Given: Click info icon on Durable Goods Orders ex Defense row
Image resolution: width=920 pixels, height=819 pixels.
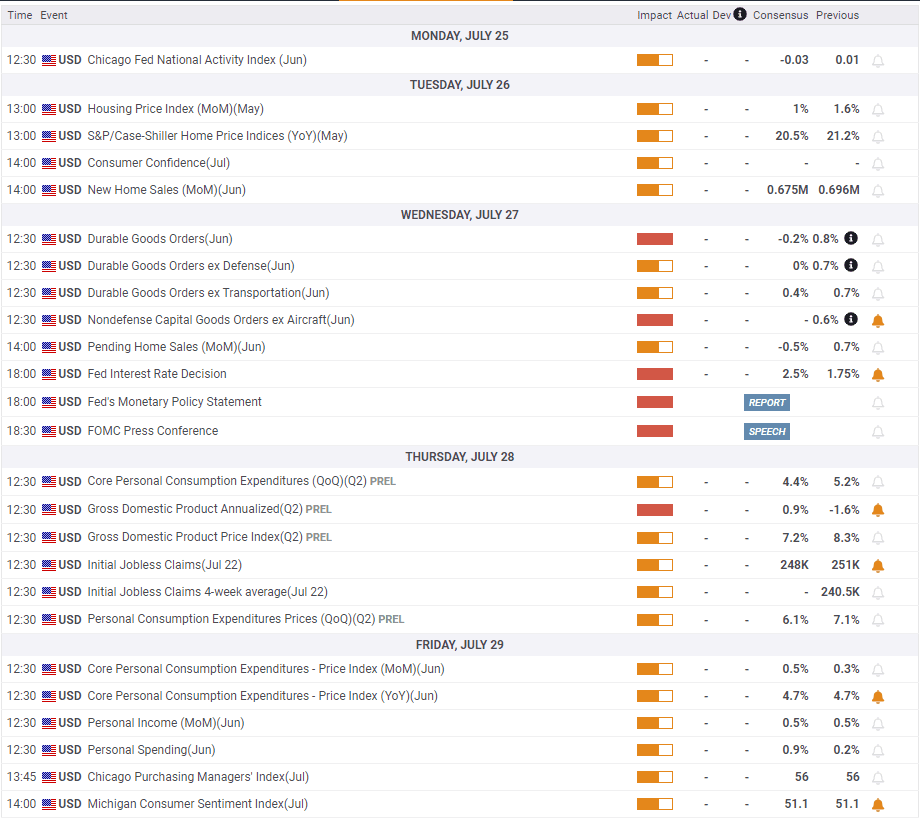Looking at the screenshot, I should (851, 265).
